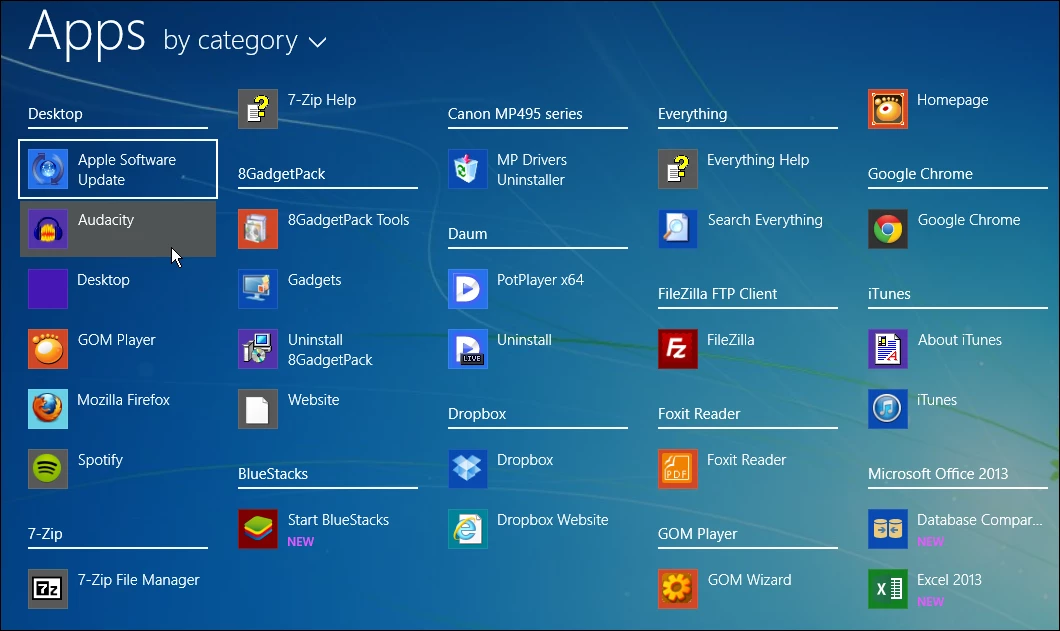Launch the Google Chrome icon
1060x631 pixels.
pos(888,229)
